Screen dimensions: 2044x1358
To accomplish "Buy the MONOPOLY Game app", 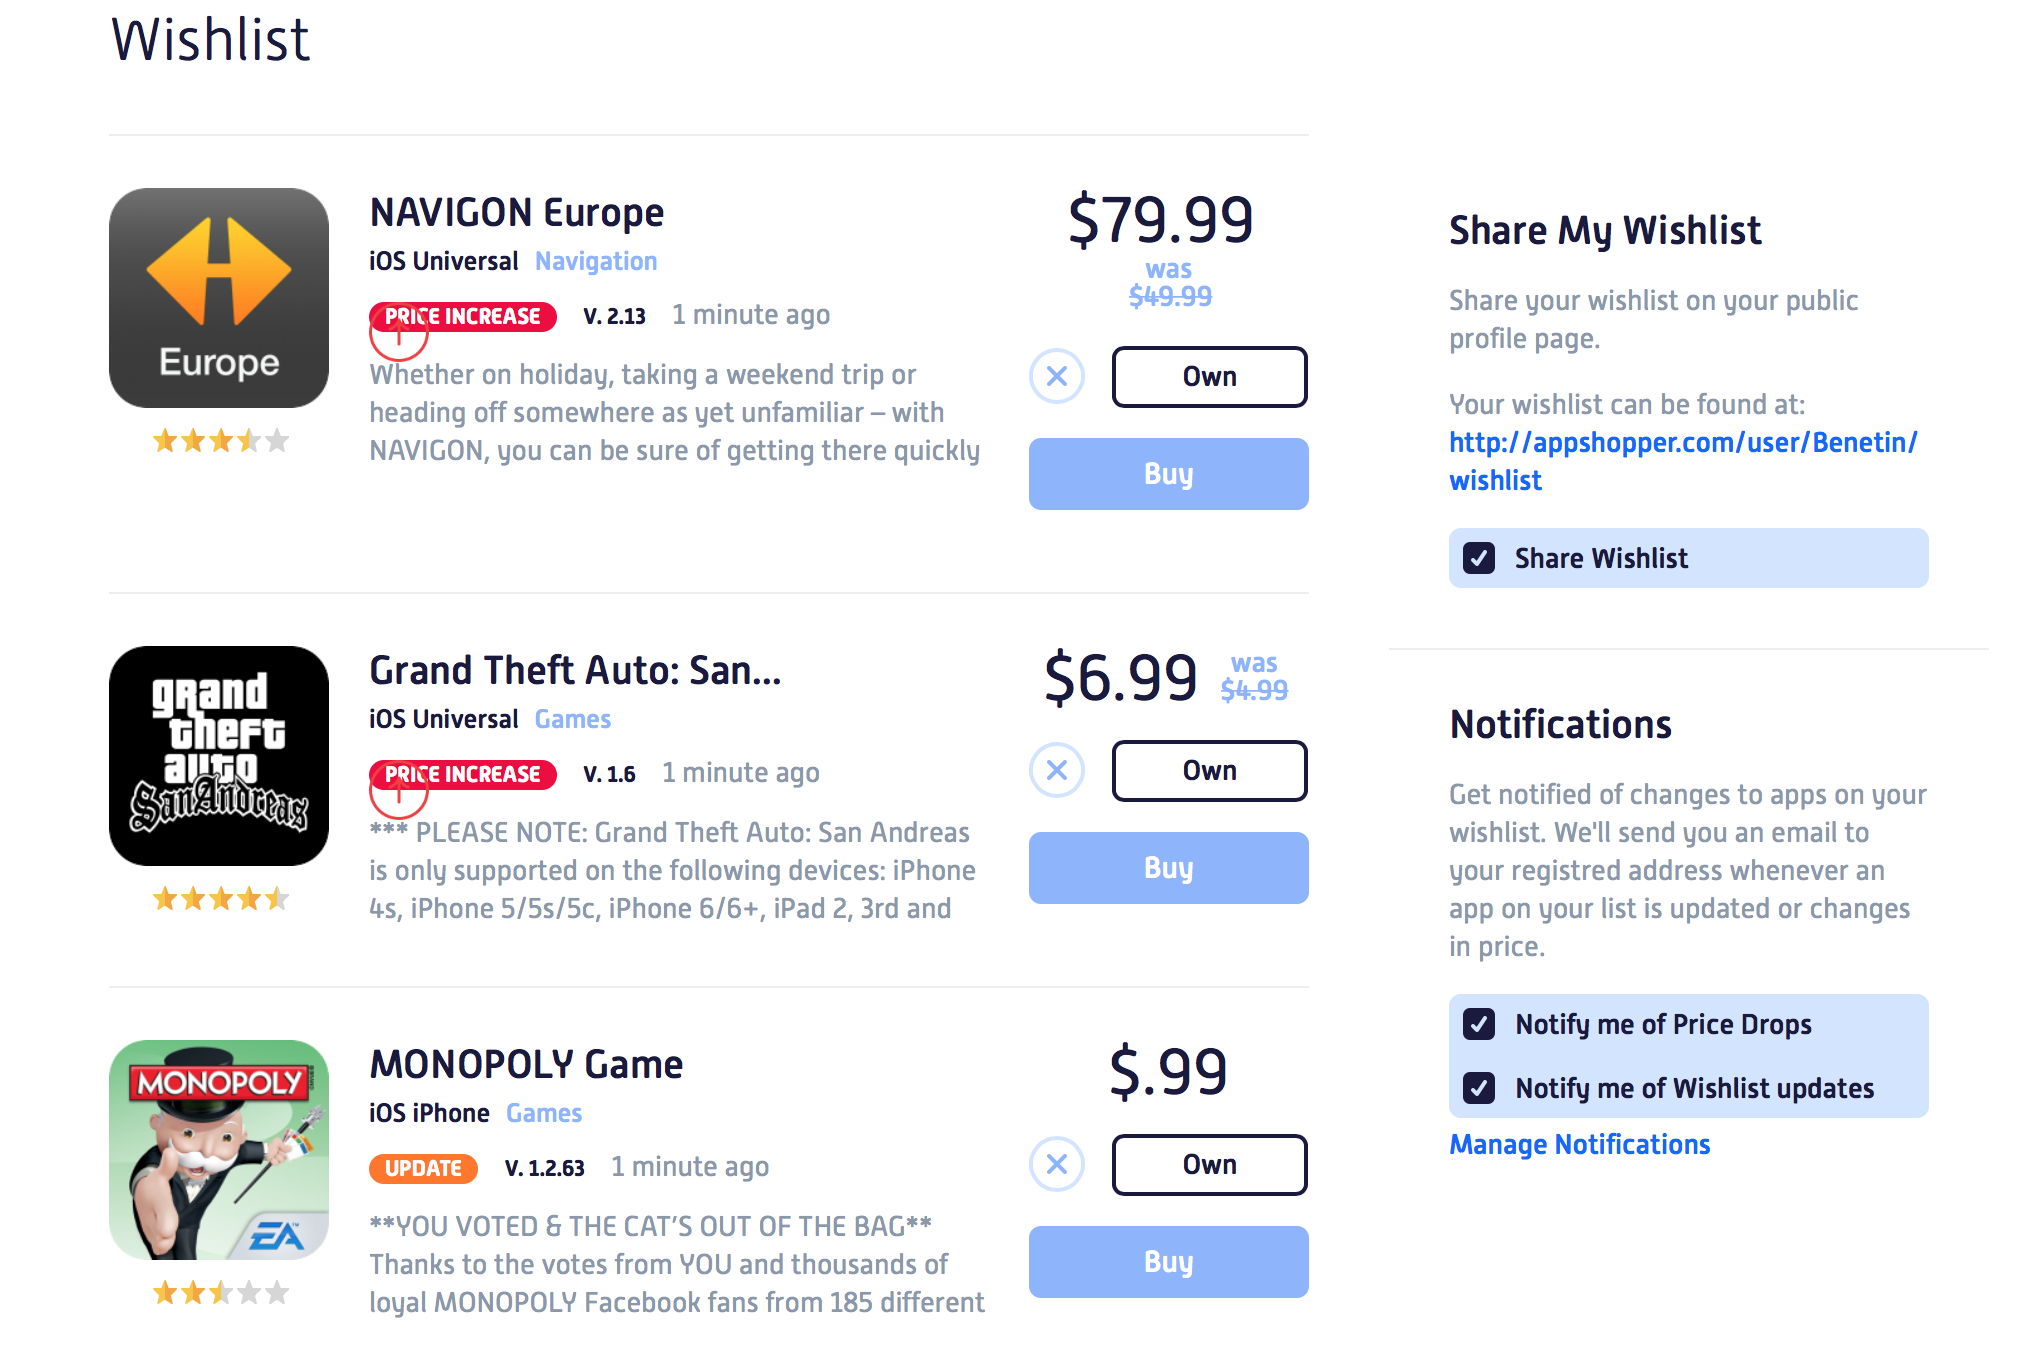I will click(1169, 1262).
